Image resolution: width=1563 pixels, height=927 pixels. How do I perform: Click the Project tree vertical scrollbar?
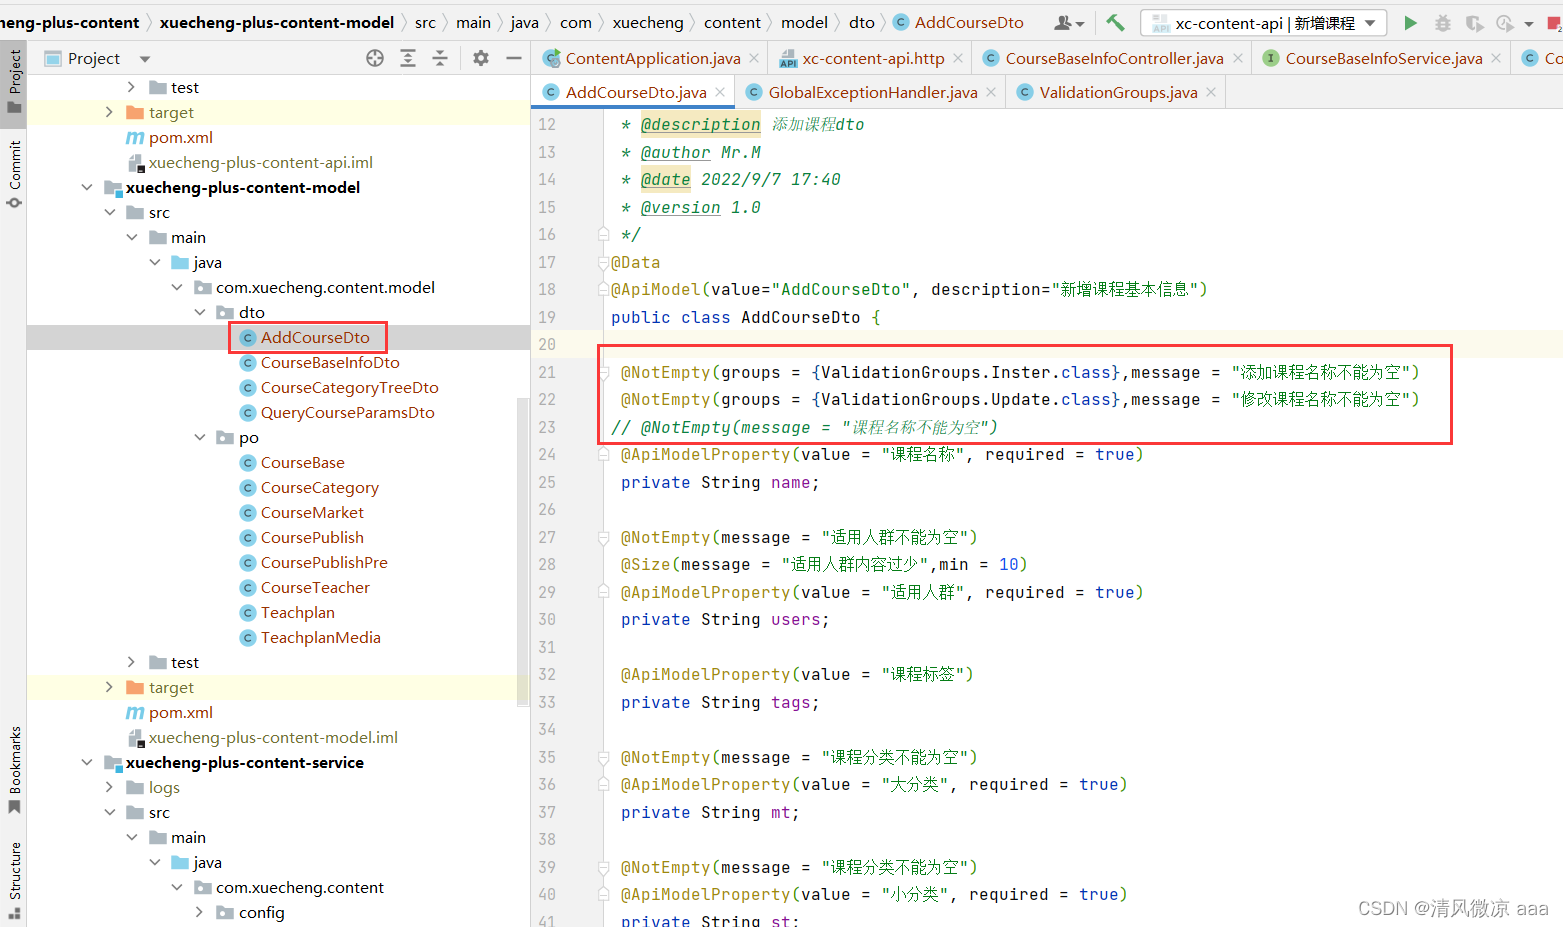522,550
